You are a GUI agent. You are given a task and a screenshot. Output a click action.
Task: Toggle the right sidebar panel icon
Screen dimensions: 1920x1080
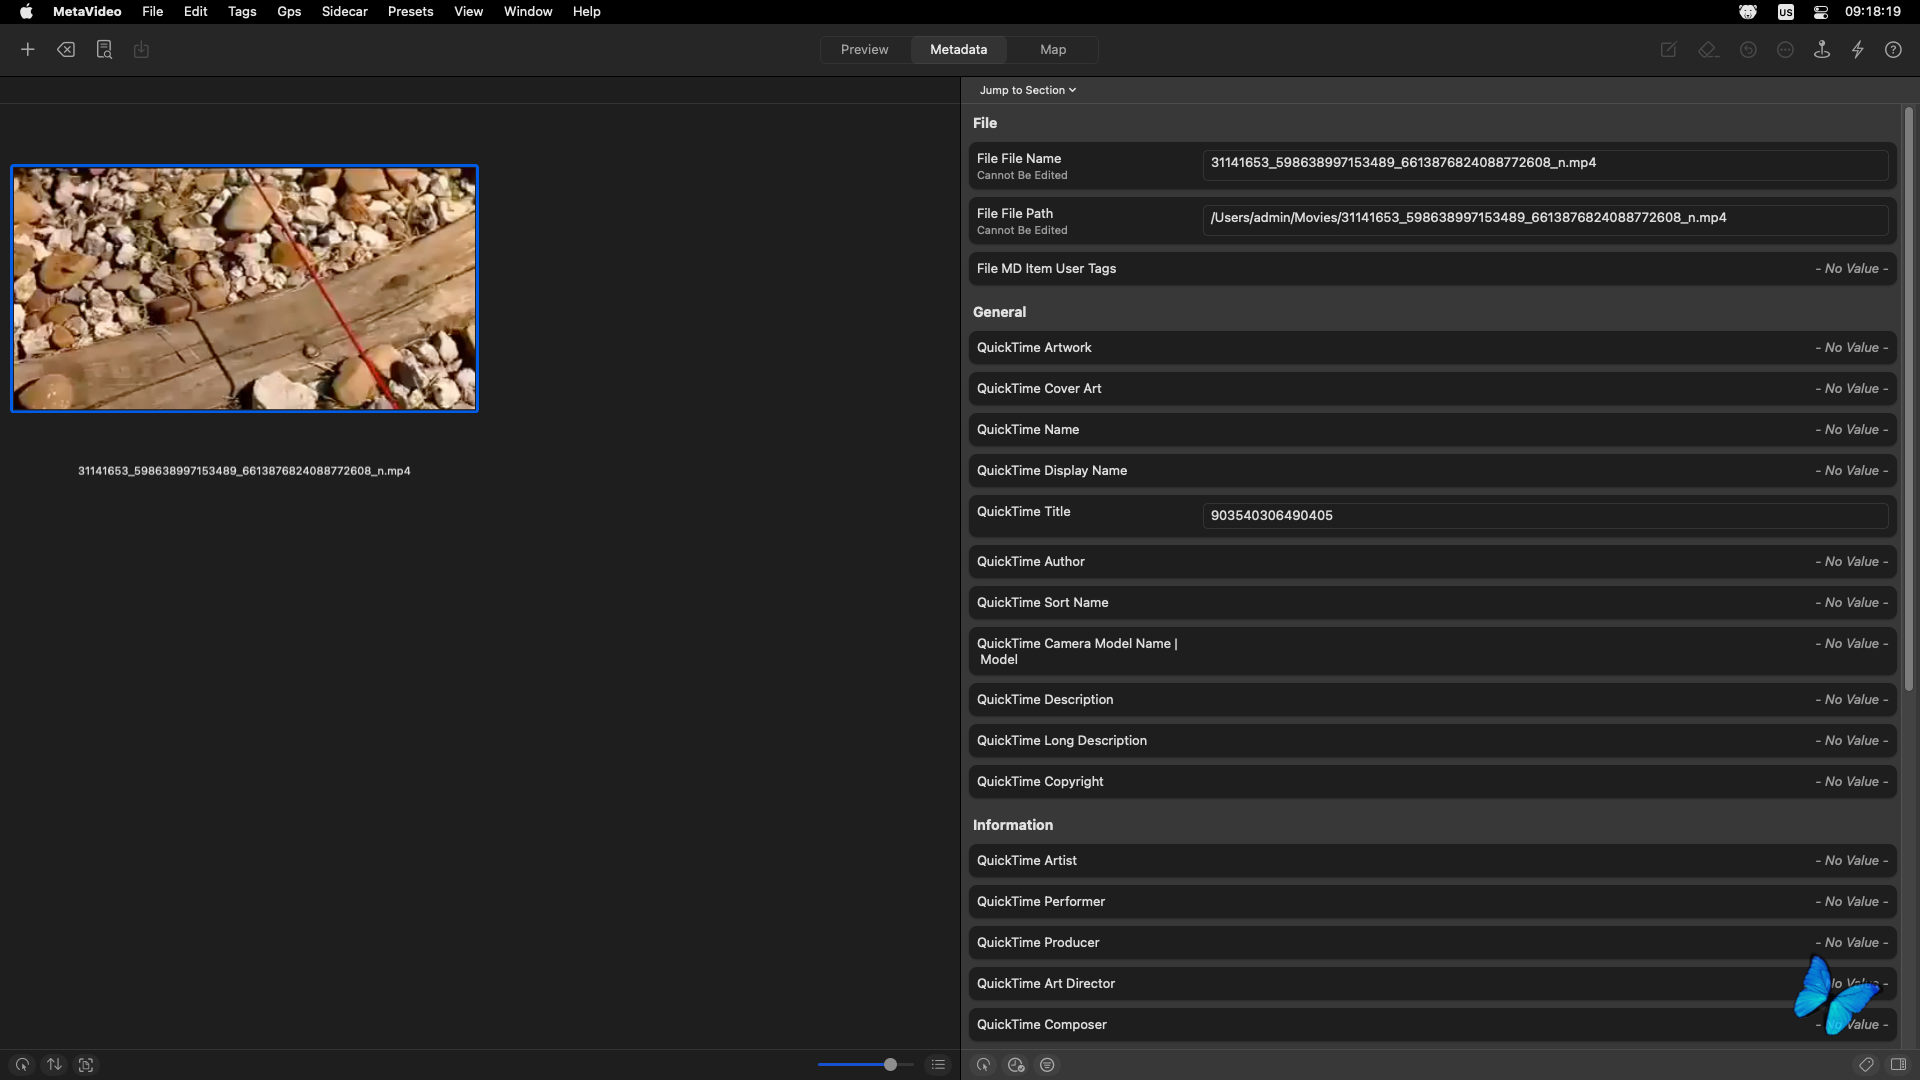point(1898,1065)
